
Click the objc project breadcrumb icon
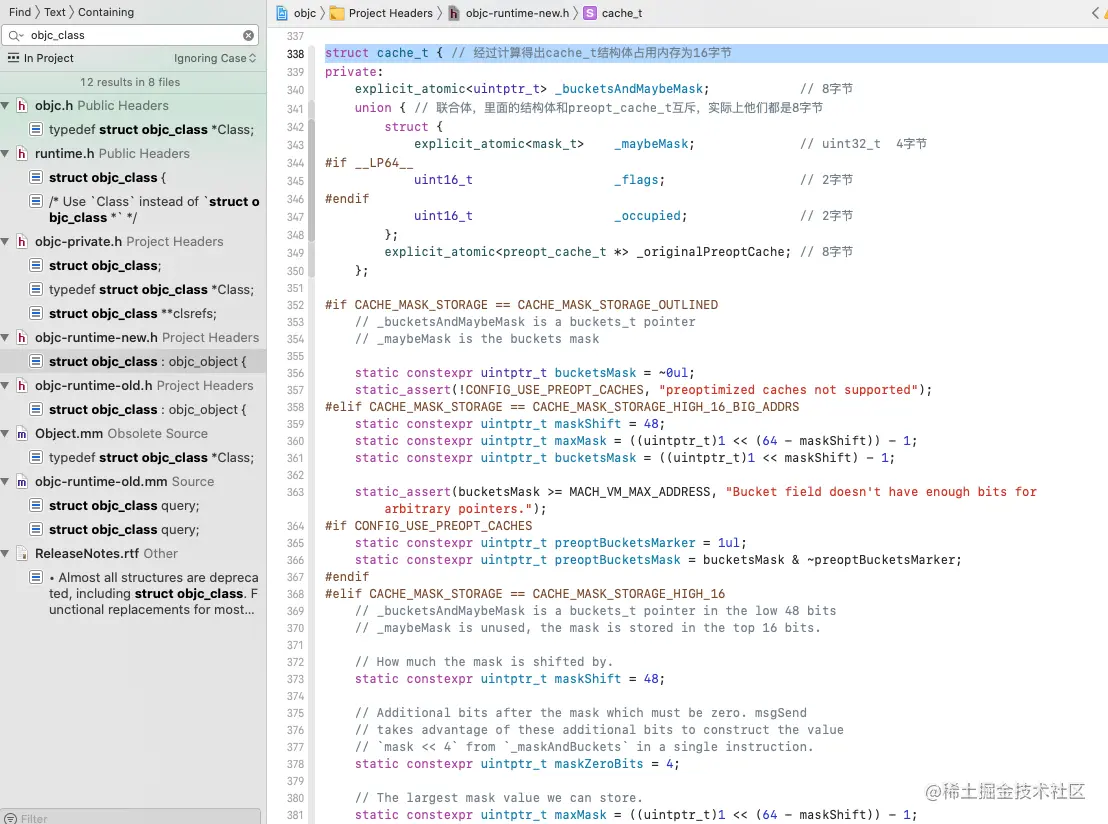[282, 13]
